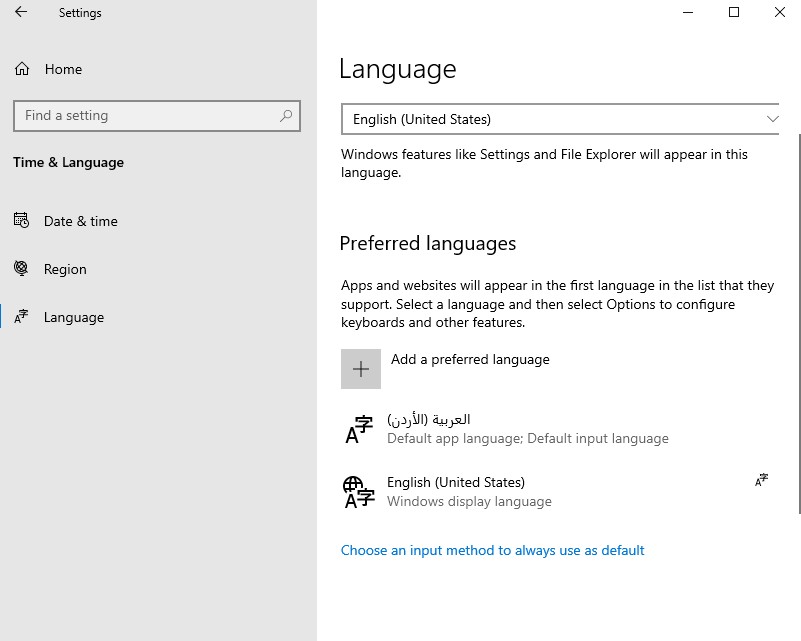
Task: Open Choose an input method link
Action: click(x=492, y=550)
